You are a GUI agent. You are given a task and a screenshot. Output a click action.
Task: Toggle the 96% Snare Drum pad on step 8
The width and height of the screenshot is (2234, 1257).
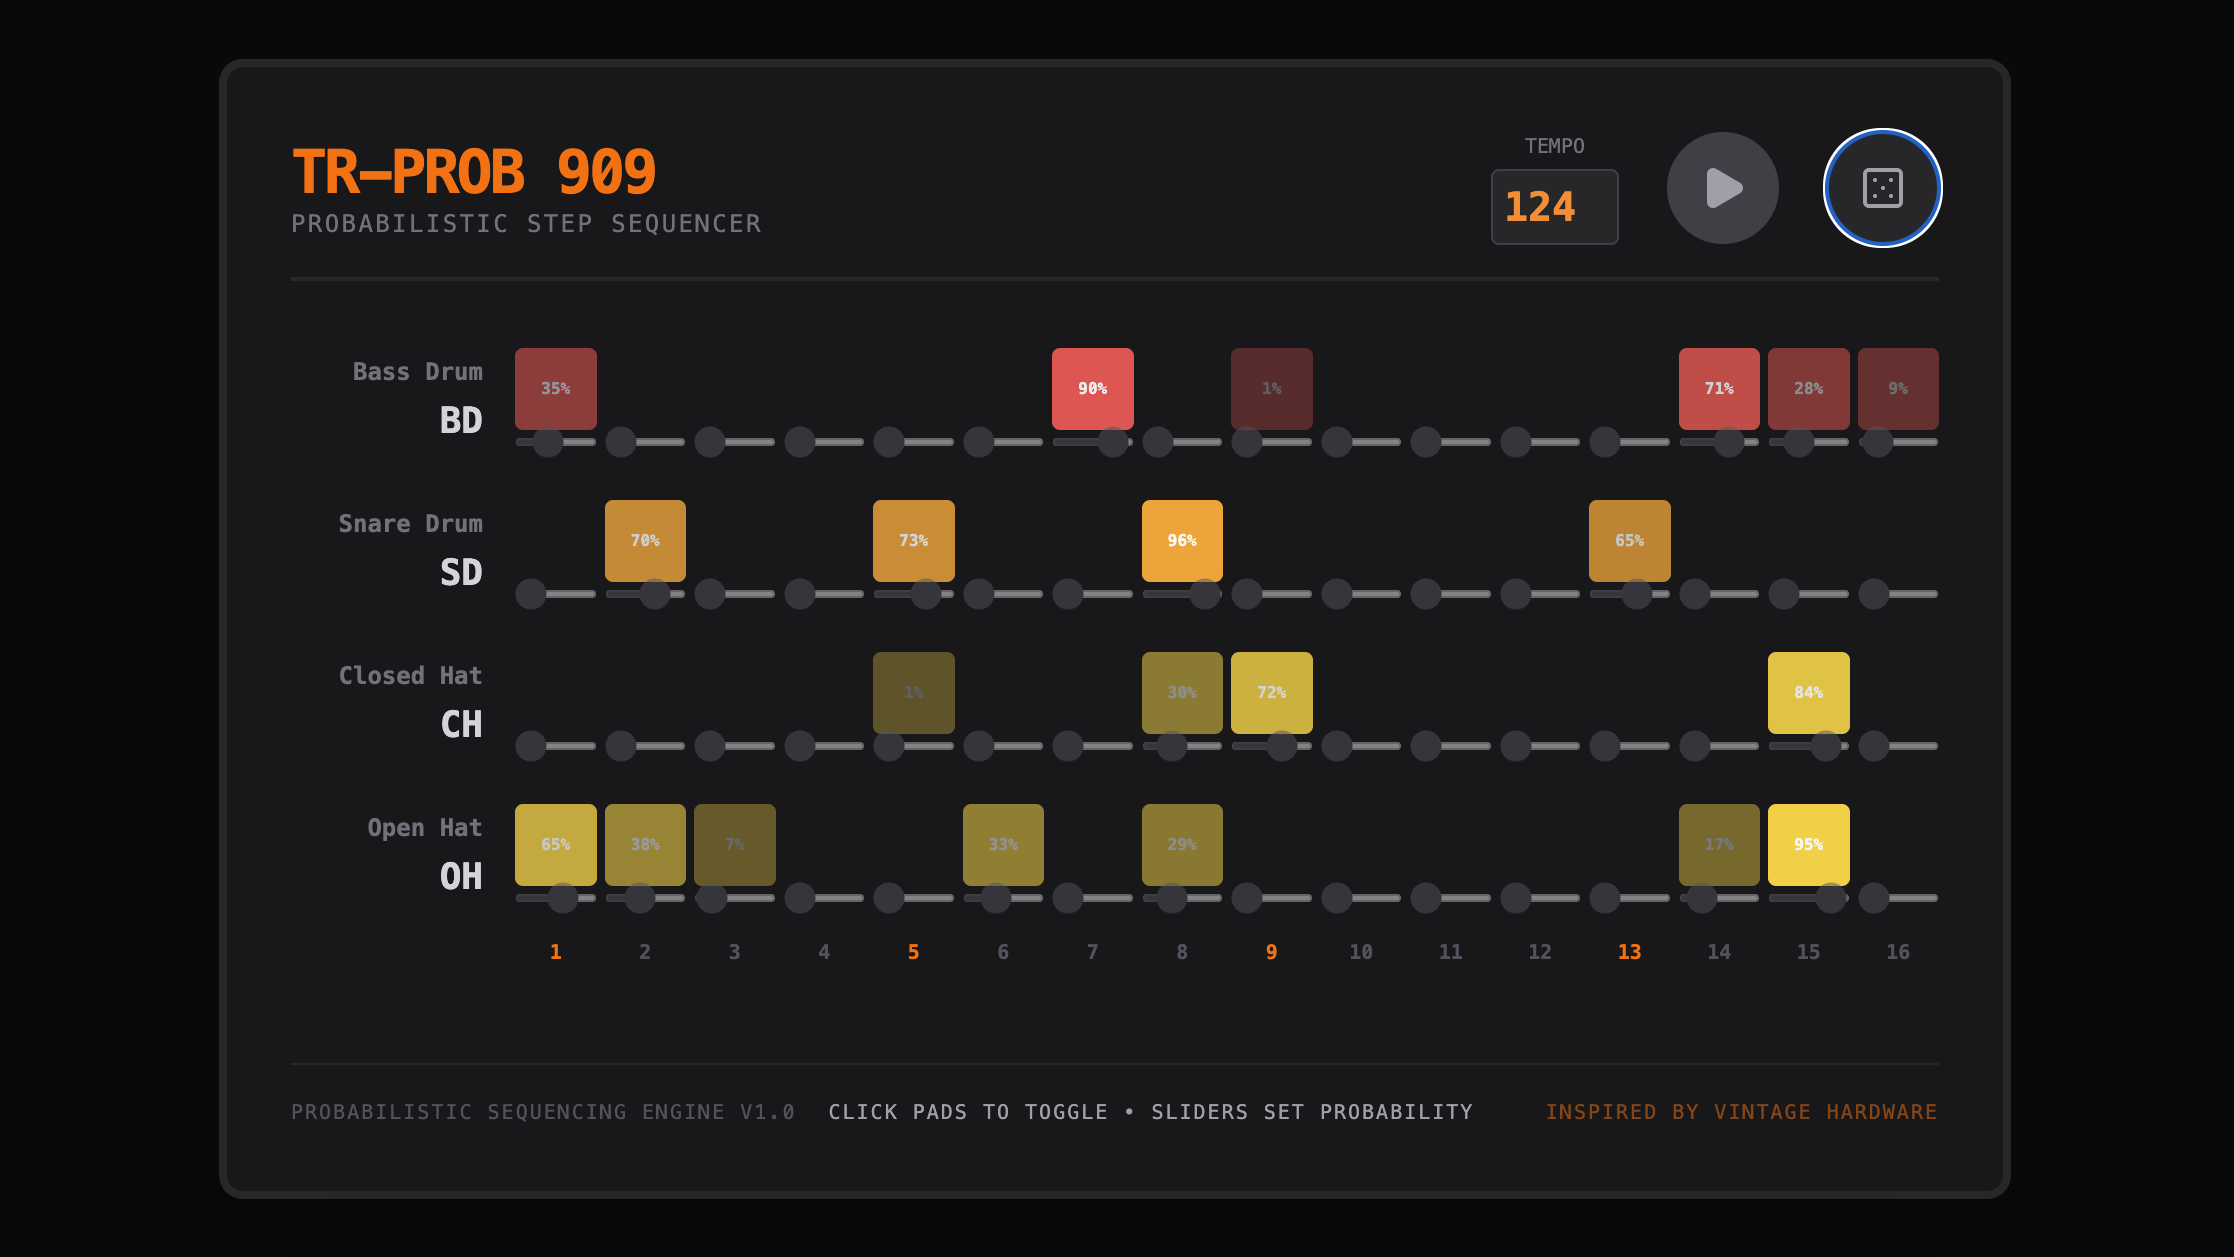point(1181,540)
